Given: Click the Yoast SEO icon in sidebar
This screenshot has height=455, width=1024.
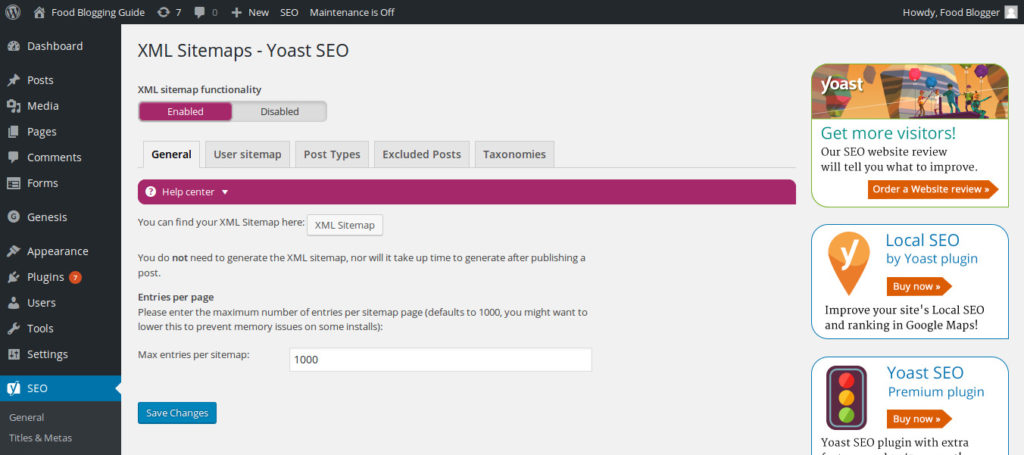Looking at the screenshot, I should point(13,388).
